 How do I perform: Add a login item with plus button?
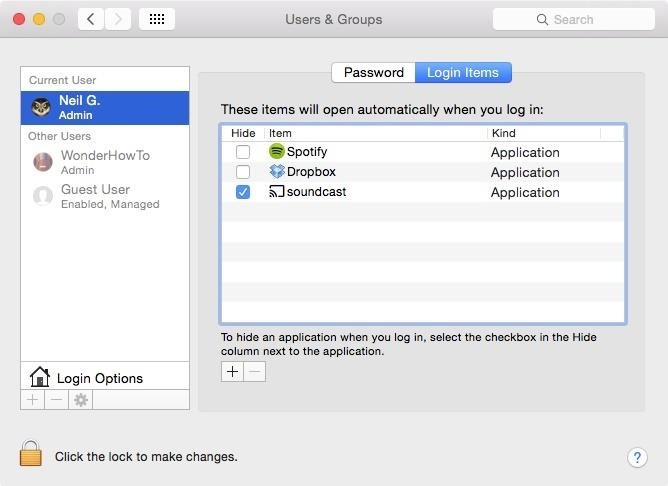(x=232, y=372)
